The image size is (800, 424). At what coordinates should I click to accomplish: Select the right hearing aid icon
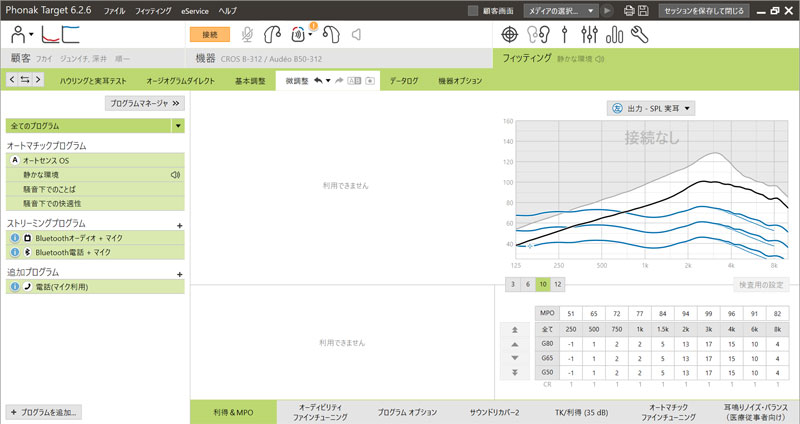pos(332,35)
